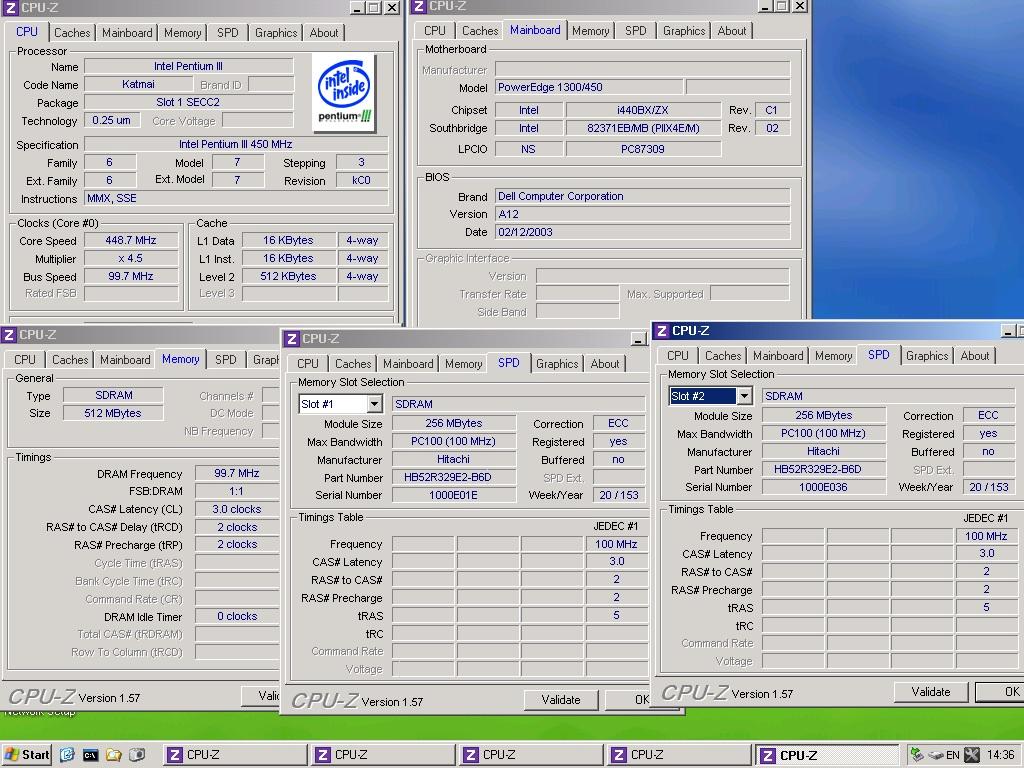1024x768 pixels.
Task: Click the taskbar clock showing 14:36
Action: [x=1000, y=755]
